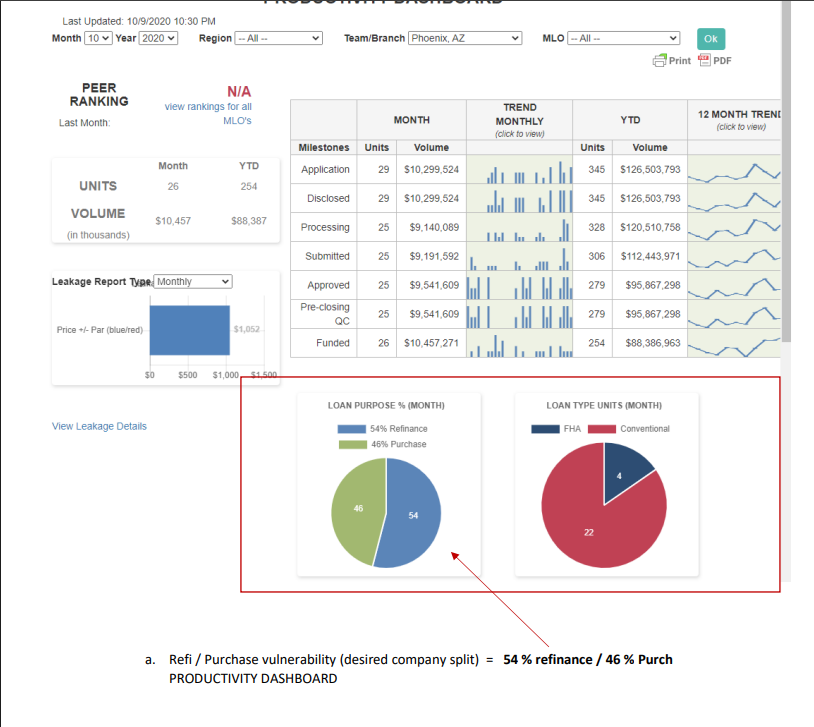Click the Disclosed YTD units 345

(596, 198)
